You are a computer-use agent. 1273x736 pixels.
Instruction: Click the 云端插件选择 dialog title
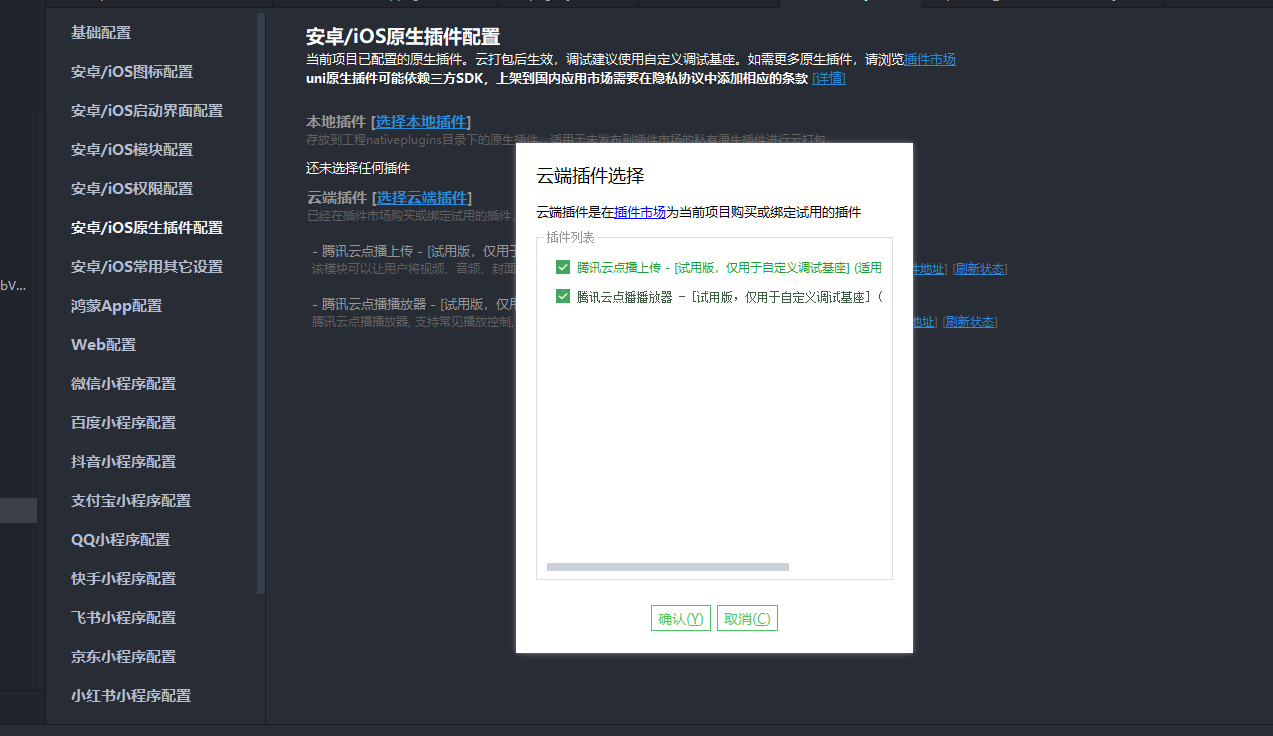click(590, 177)
